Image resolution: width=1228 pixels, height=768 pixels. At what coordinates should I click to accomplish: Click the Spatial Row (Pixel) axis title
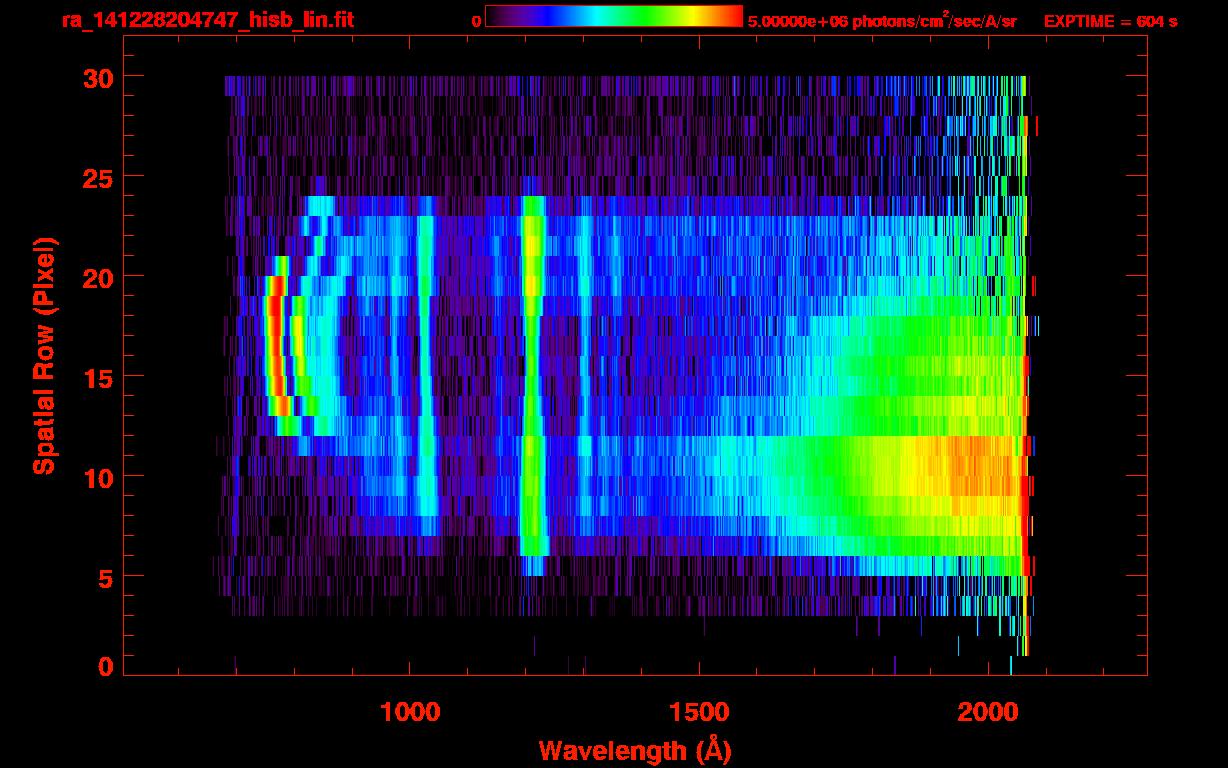(x=45, y=355)
